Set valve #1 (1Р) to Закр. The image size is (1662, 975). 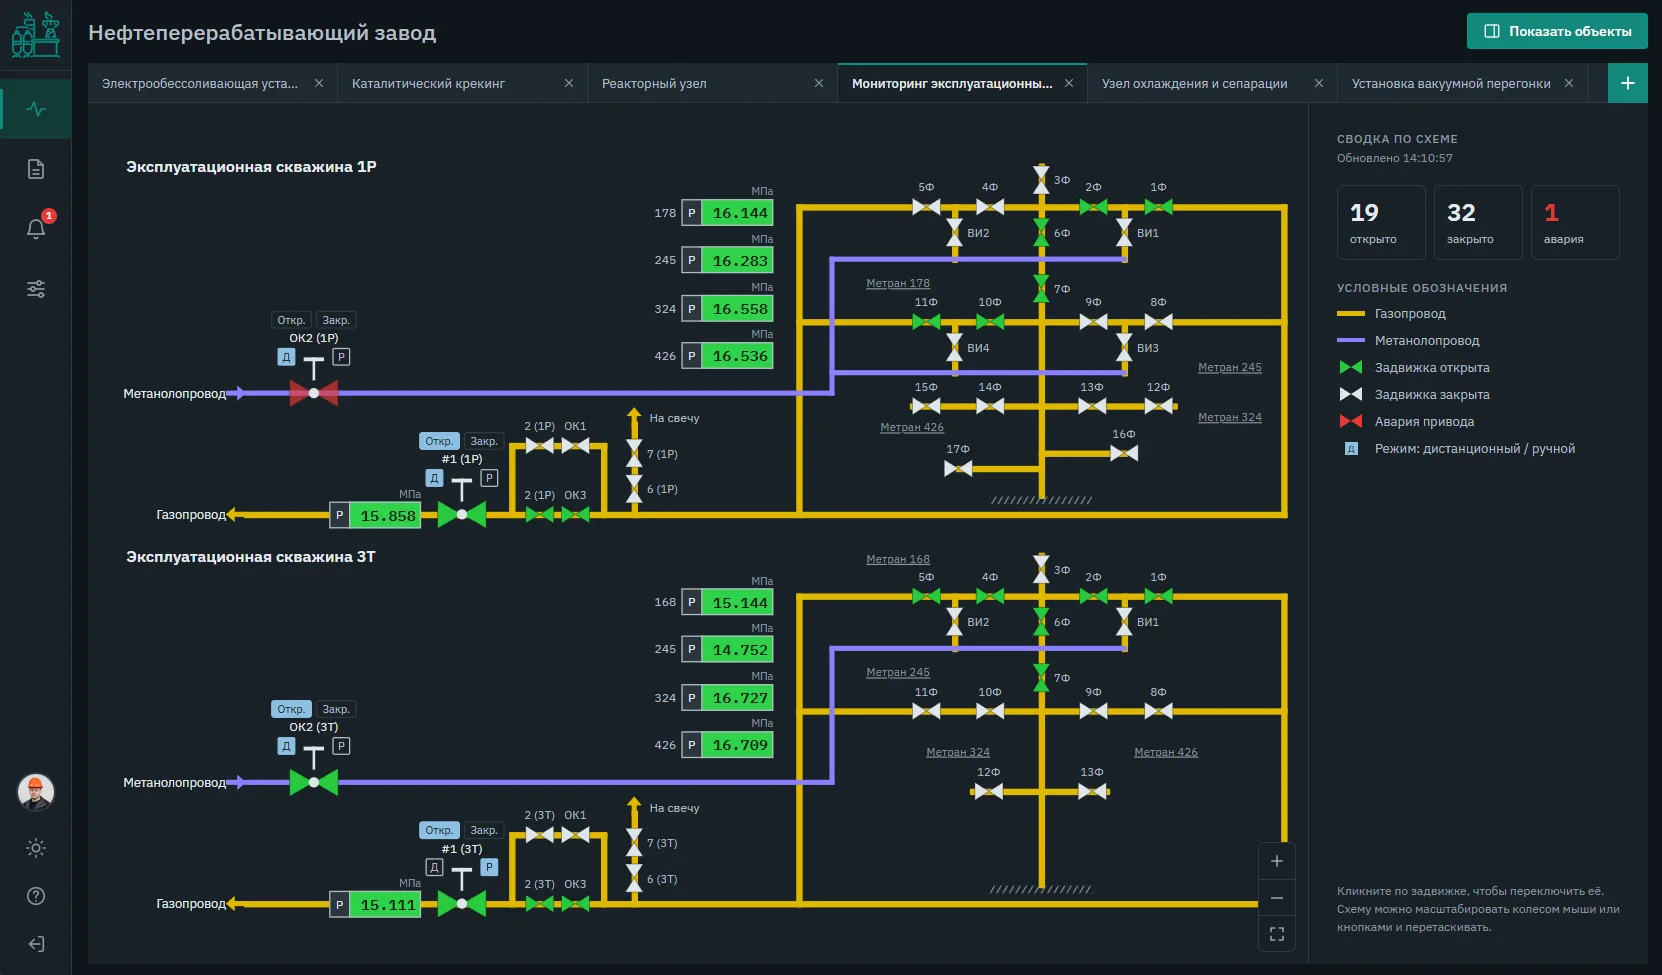484,441
